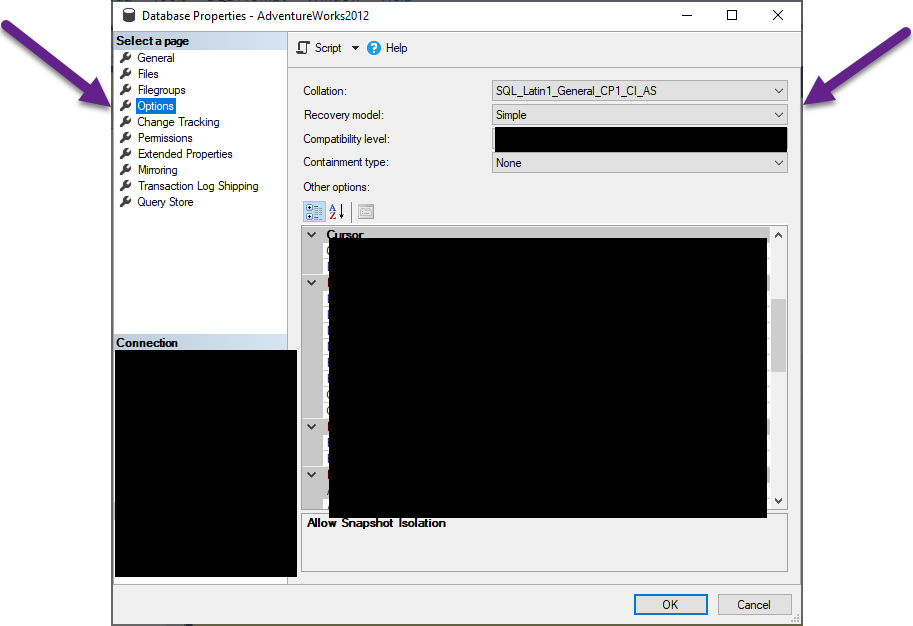The height and width of the screenshot is (626, 913).
Task: Confirm changes with the OK button
Action: click(x=670, y=604)
